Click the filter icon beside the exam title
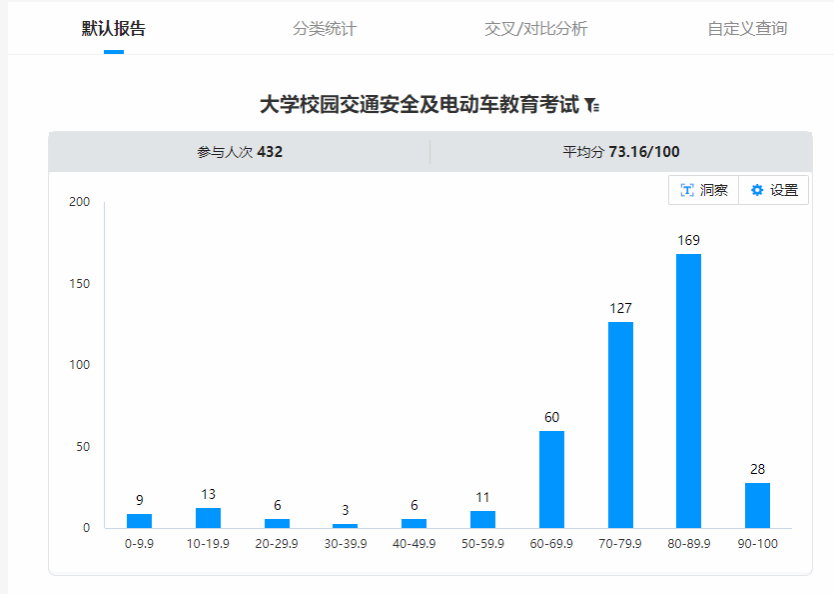The width and height of the screenshot is (834, 594). coord(592,105)
